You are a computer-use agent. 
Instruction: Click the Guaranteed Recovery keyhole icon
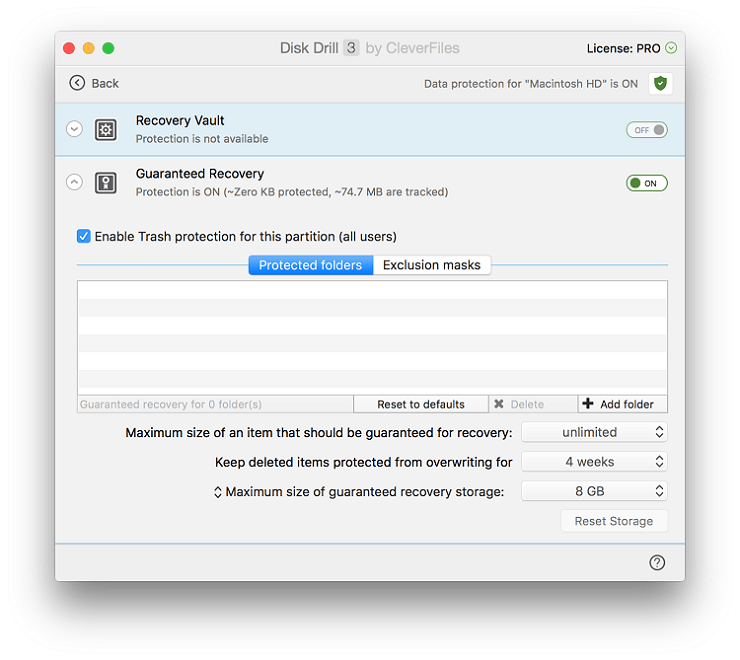(x=106, y=183)
